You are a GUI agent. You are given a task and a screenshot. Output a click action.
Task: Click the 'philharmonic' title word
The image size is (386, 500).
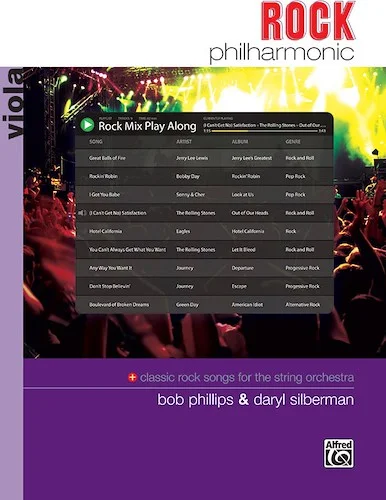click(281, 53)
